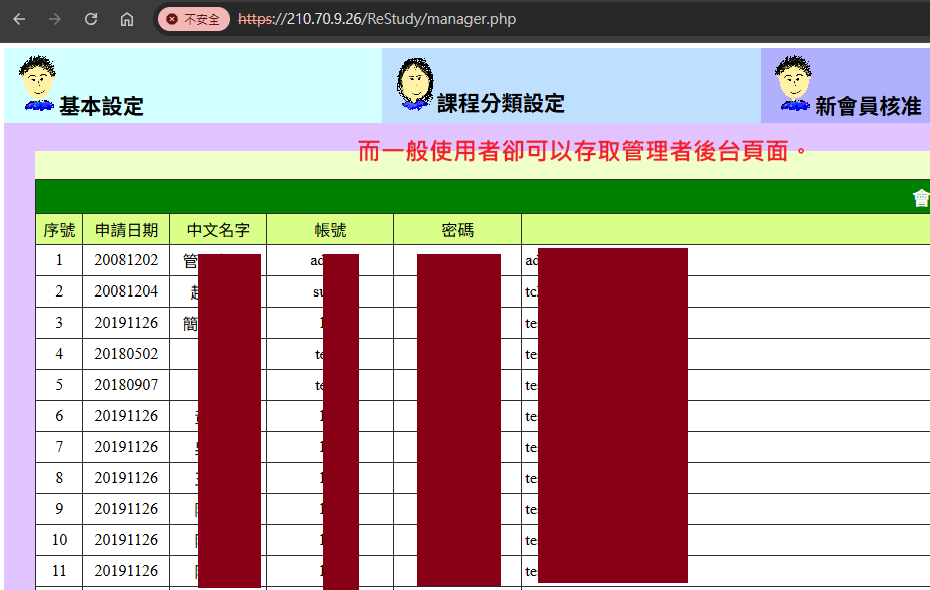This screenshot has height=590, width=930.
Task: Click the browser back arrow
Action: pyautogui.click(x=19, y=19)
